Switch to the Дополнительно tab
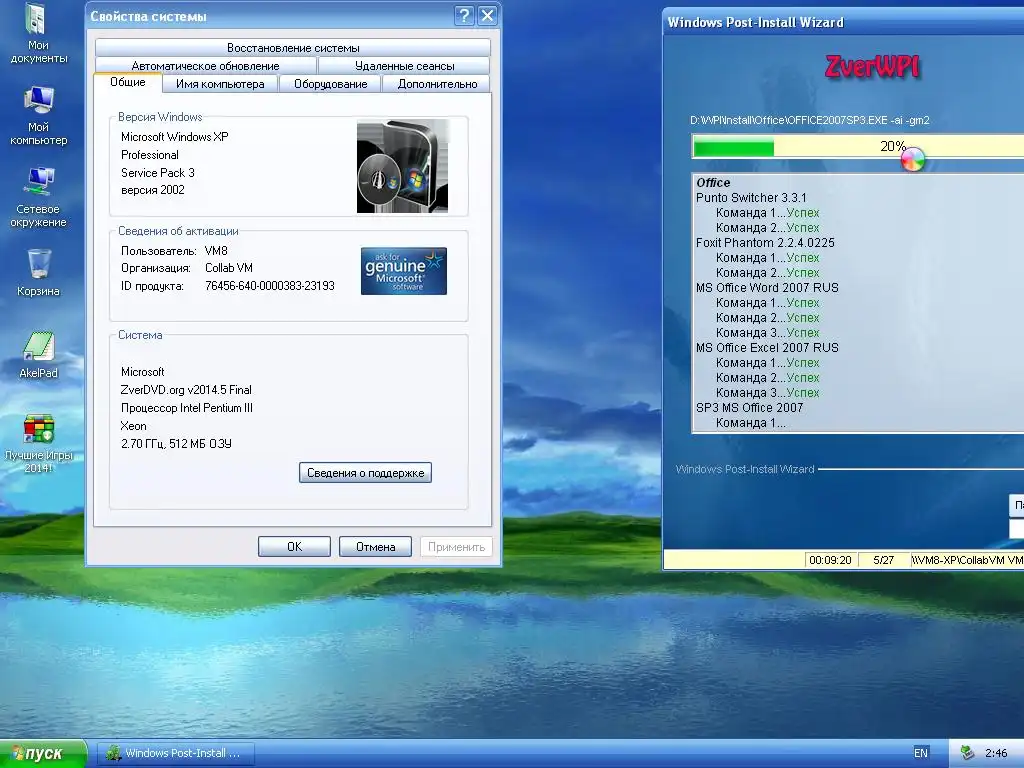Viewport: 1024px width, 768px height. (437, 84)
